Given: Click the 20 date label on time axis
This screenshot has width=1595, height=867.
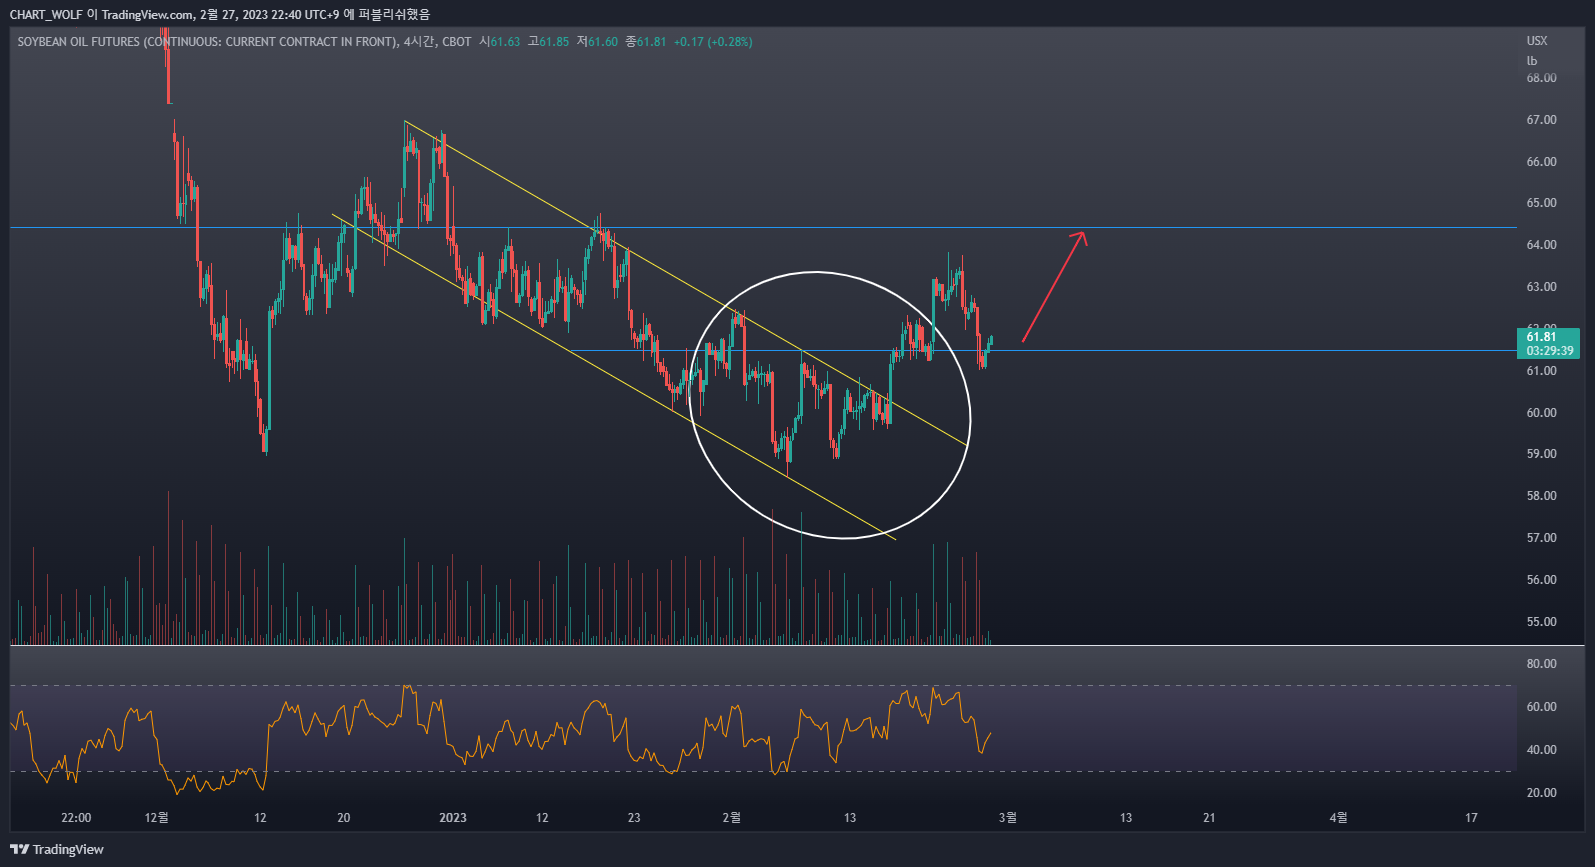Looking at the screenshot, I should click(x=344, y=818).
